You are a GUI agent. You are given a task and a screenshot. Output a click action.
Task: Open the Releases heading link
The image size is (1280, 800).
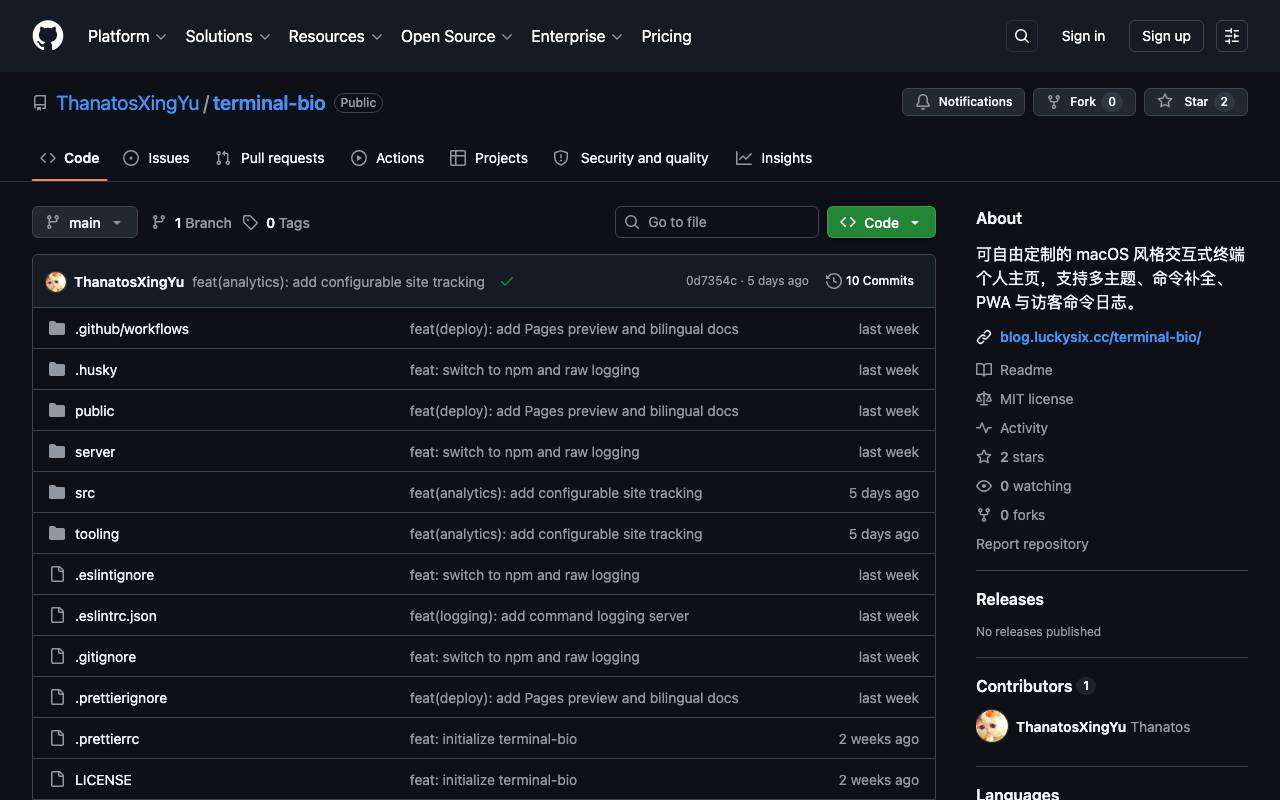click(1010, 599)
